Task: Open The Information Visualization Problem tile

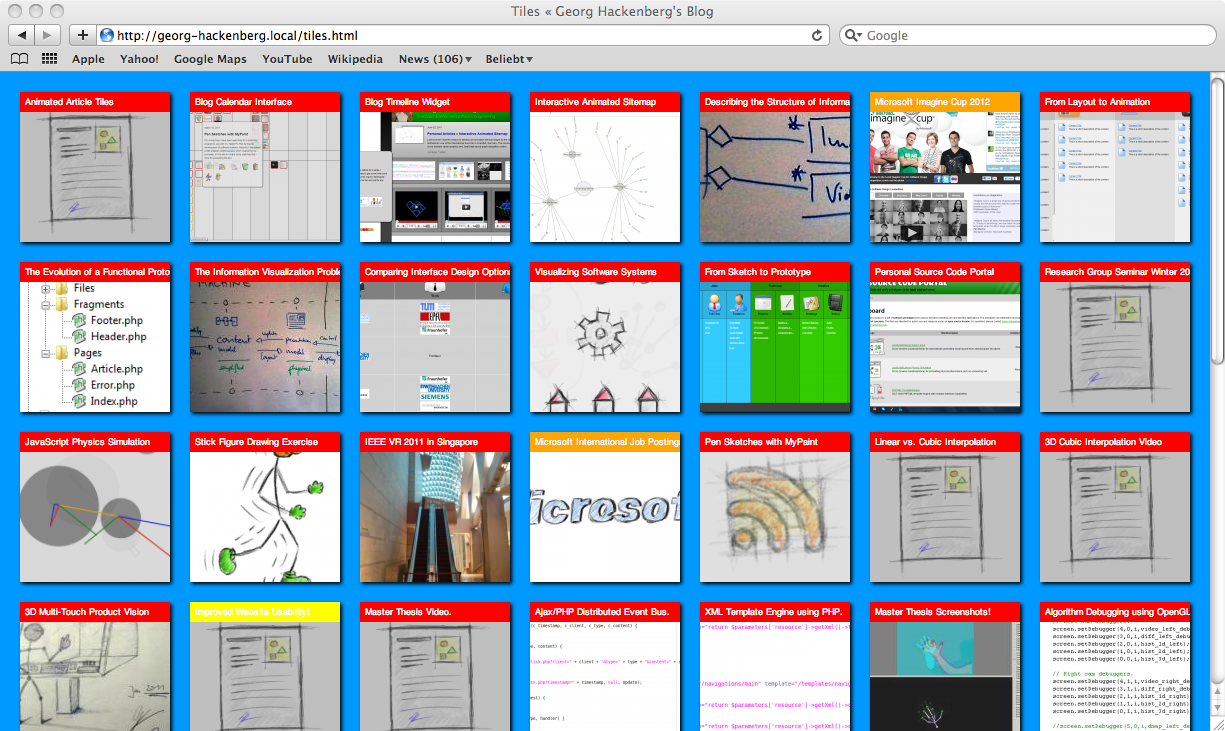Action: pos(265,337)
